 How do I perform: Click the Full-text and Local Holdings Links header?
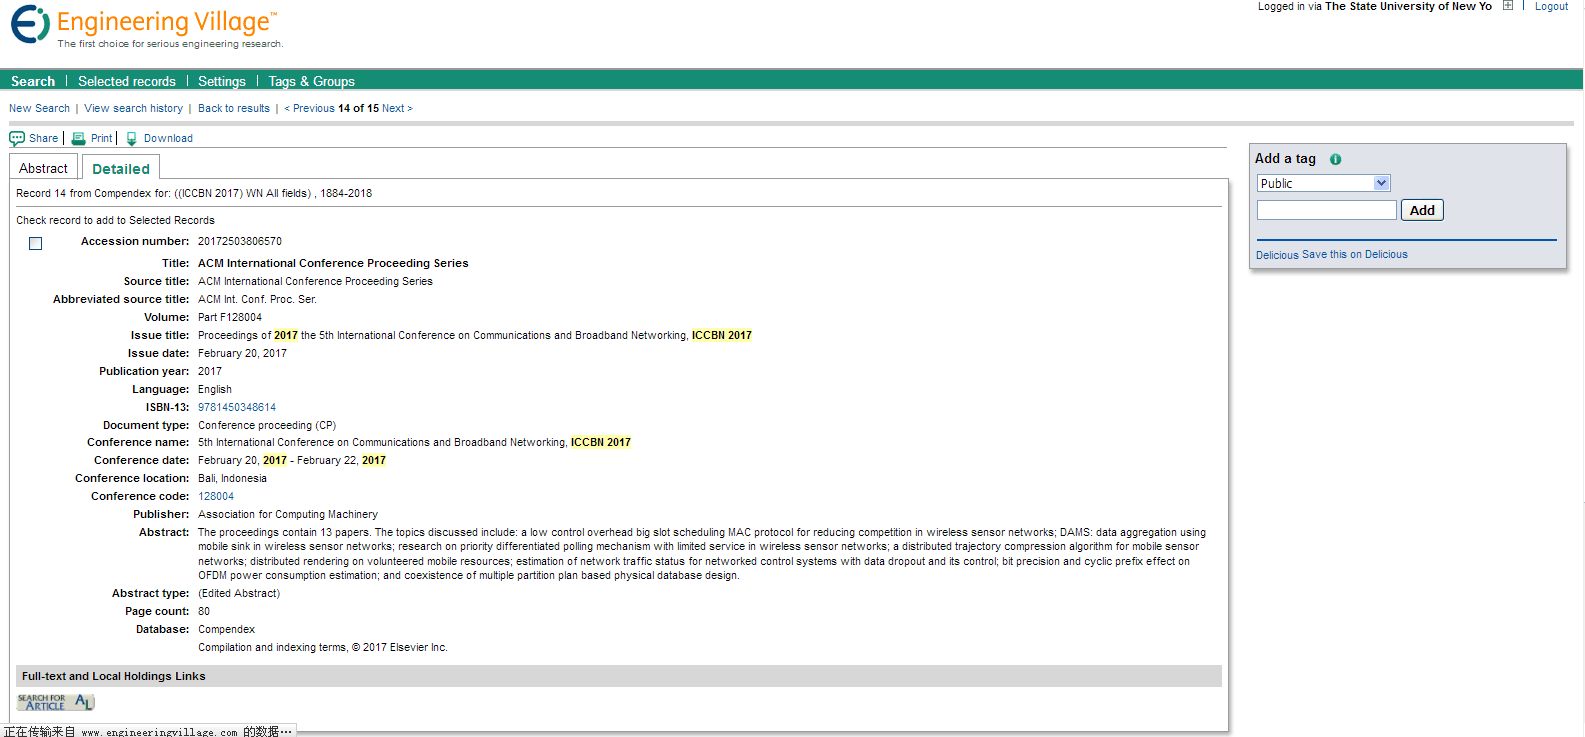point(619,676)
